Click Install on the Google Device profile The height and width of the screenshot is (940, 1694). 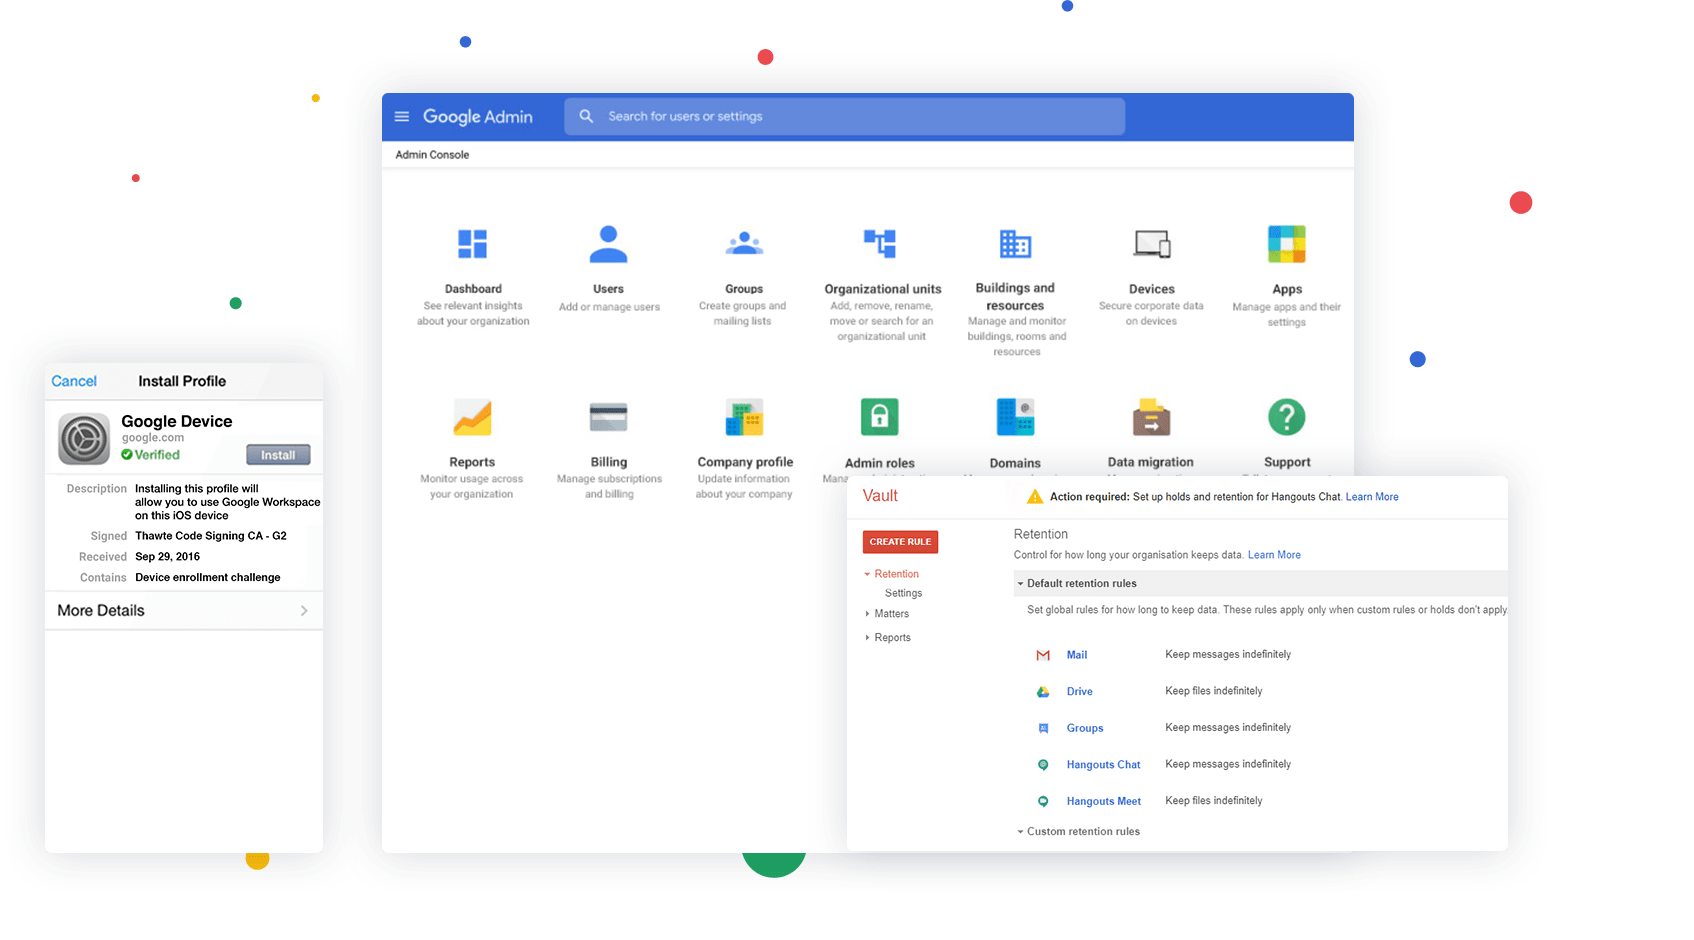coord(277,454)
